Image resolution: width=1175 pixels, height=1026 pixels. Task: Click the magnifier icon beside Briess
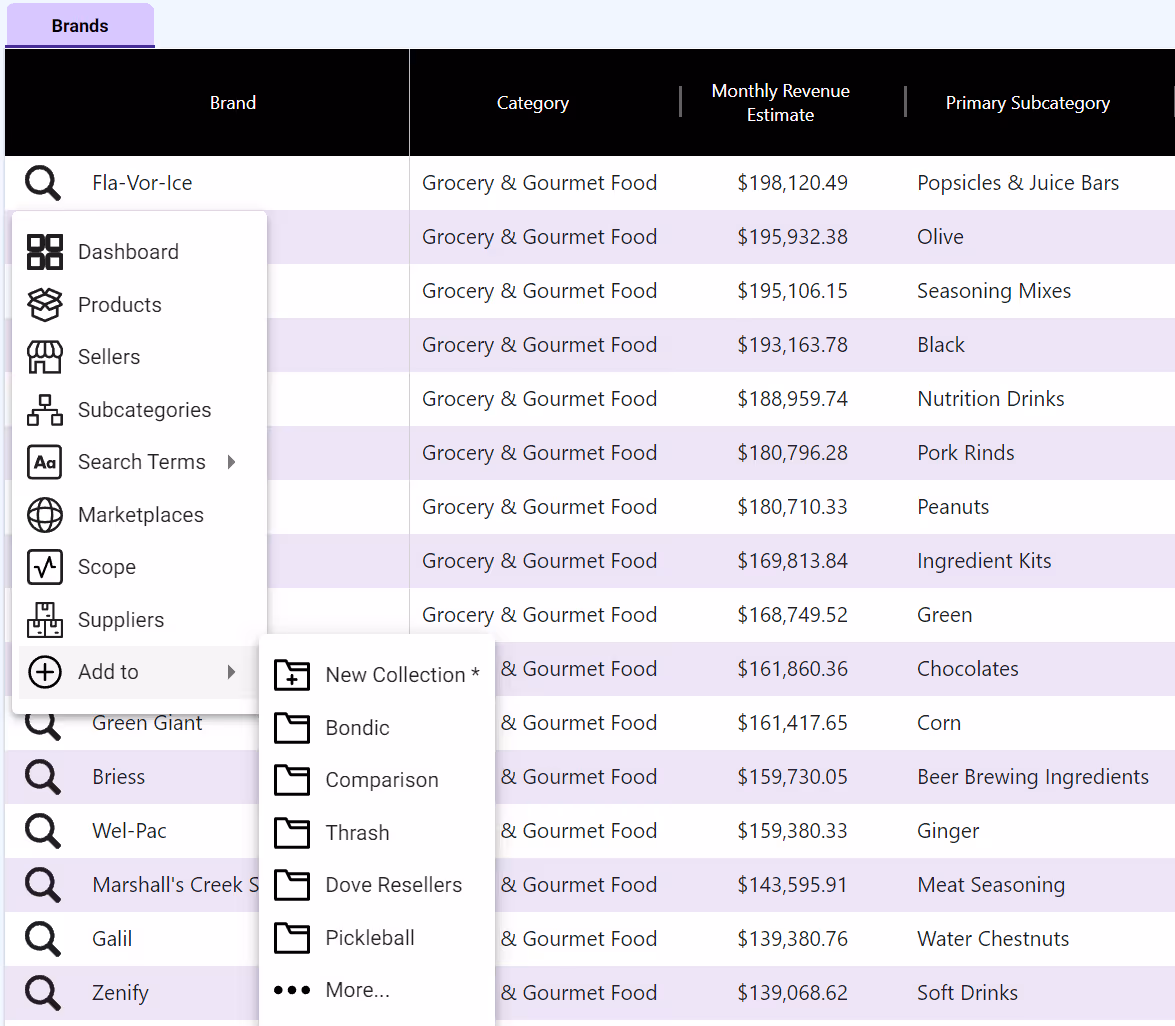click(x=43, y=777)
